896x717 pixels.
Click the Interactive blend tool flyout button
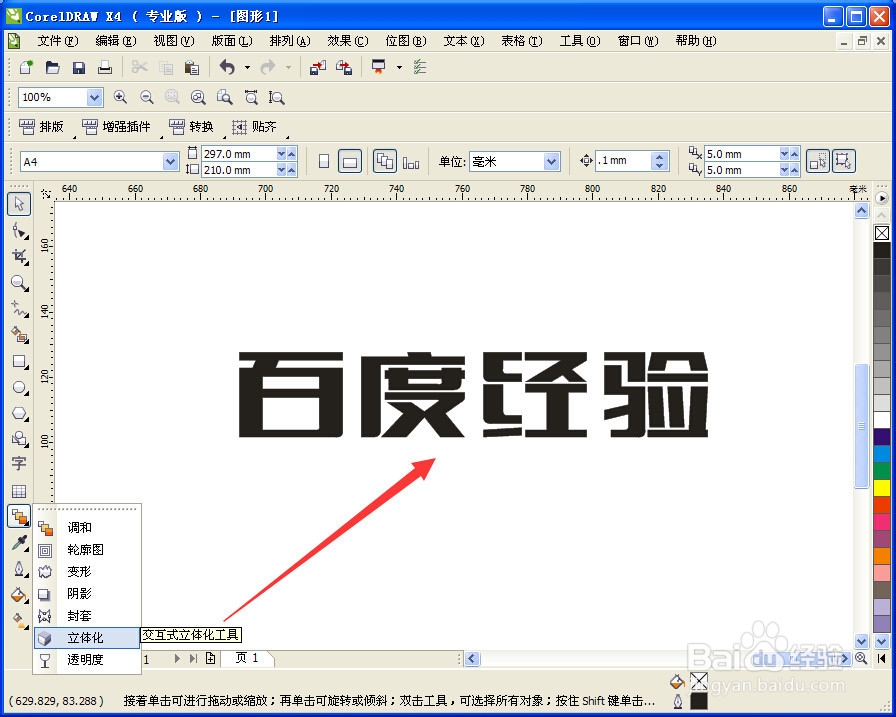click(19, 517)
